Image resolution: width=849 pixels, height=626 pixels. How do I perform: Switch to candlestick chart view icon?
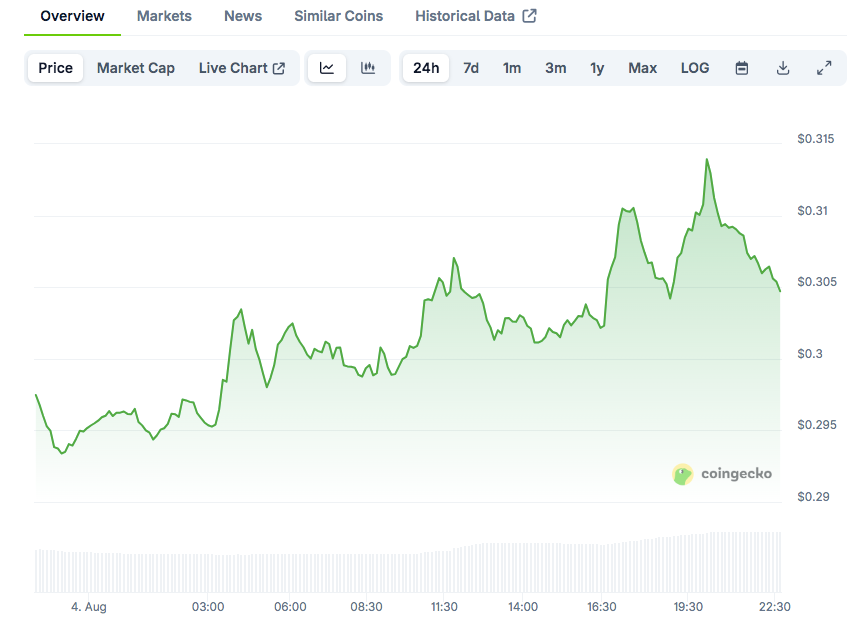[x=368, y=68]
